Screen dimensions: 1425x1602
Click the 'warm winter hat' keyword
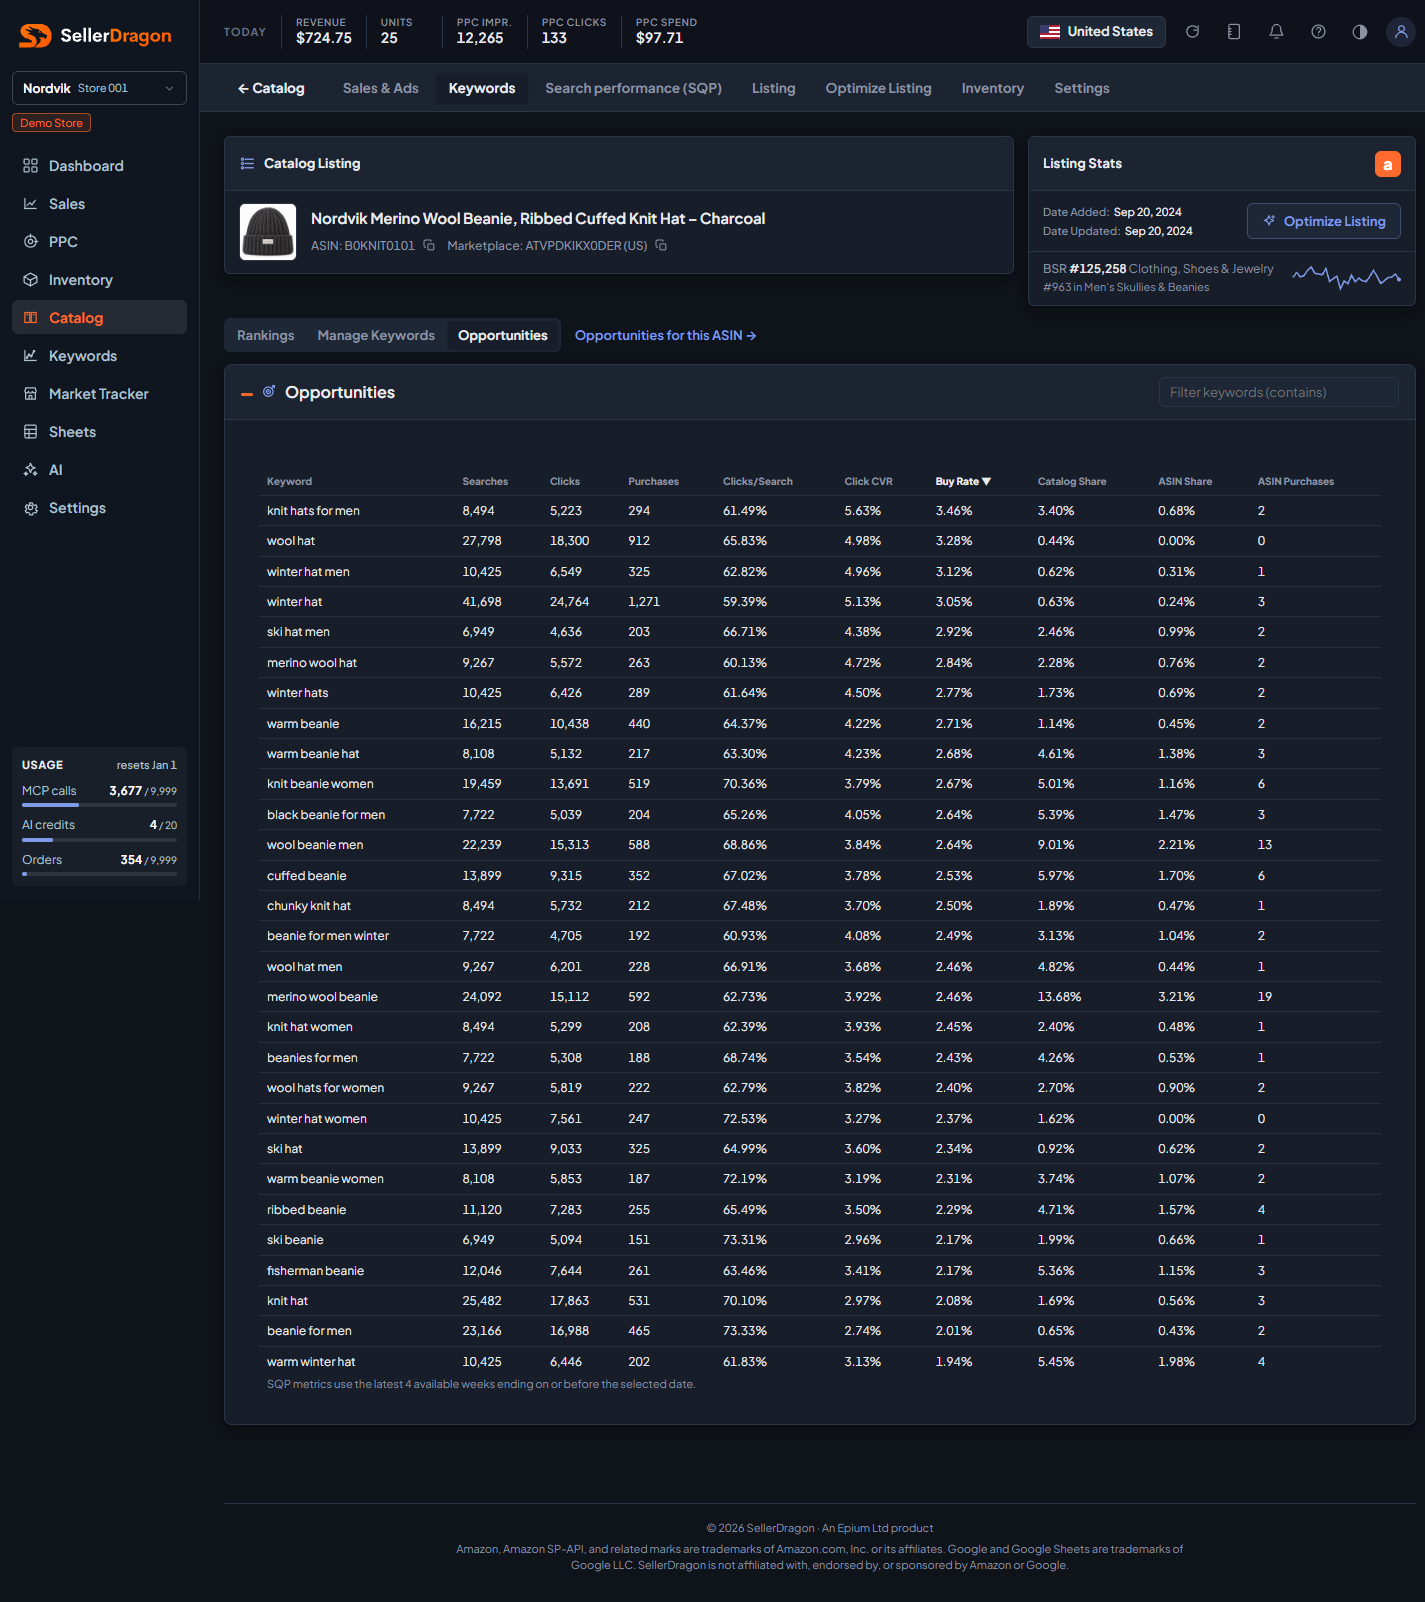click(311, 1362)
